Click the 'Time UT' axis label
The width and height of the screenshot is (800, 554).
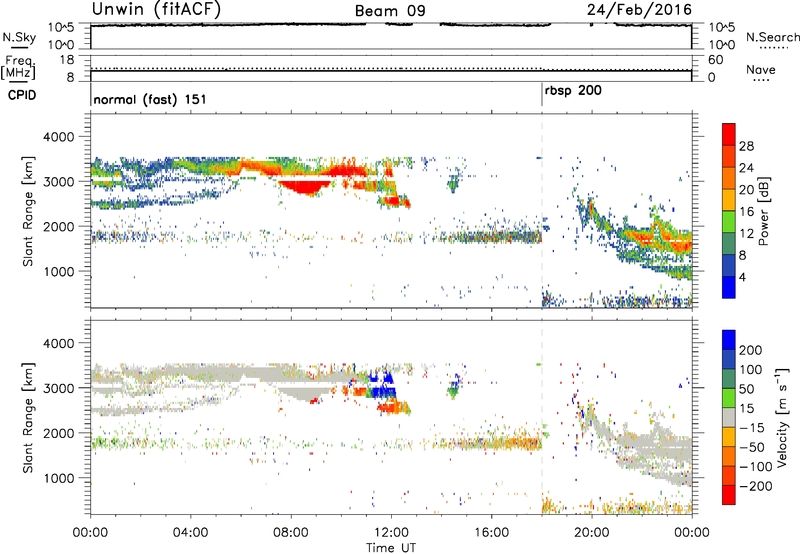coord(391,547)
